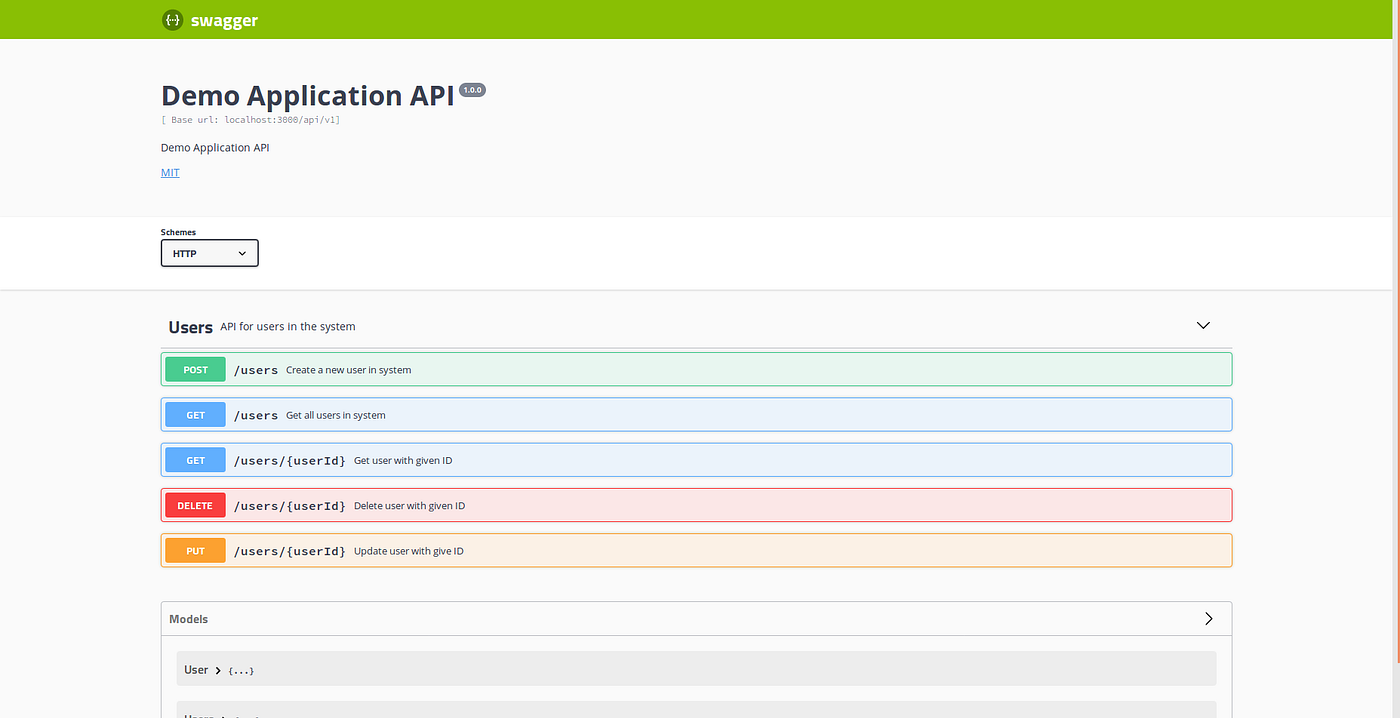Click the GET badge on /users endpoint

(194, 414)
